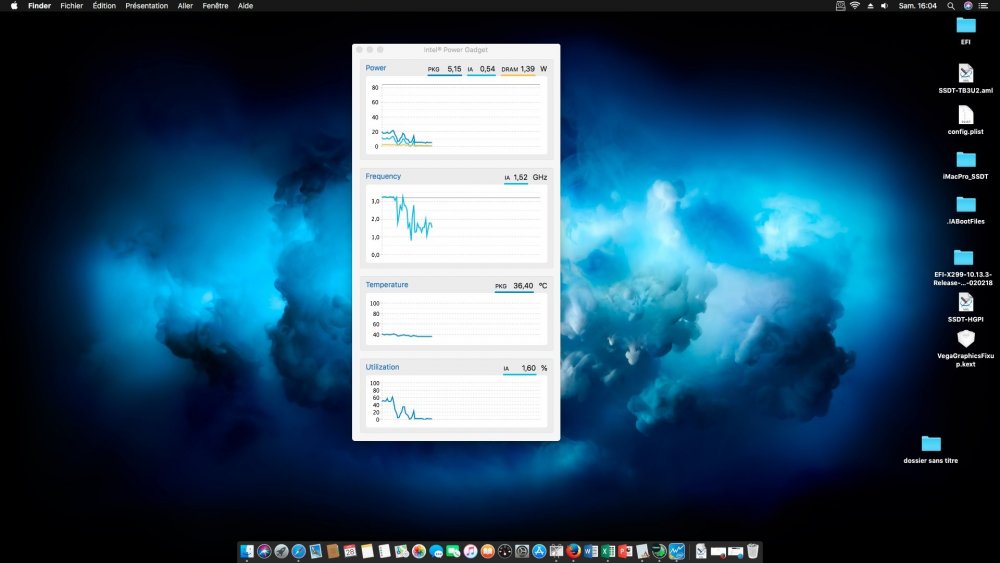Image resolution: width=1000 pixels, height=563 pixels.
Task: Open iTunes music note icon in Dock
Action: click(471, 551)
